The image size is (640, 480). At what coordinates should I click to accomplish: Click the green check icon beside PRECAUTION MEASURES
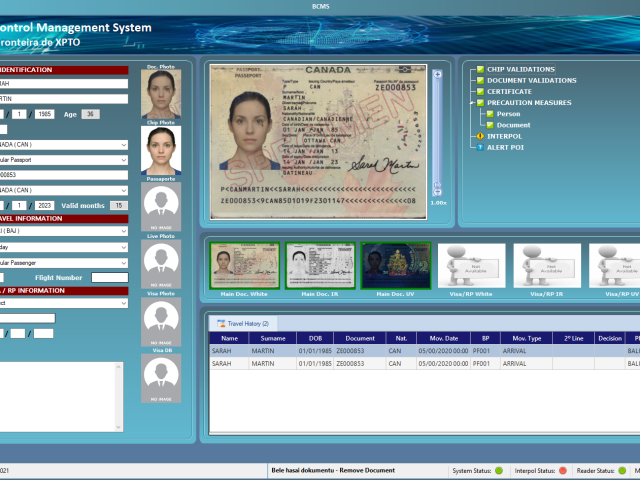click(480, 102)
